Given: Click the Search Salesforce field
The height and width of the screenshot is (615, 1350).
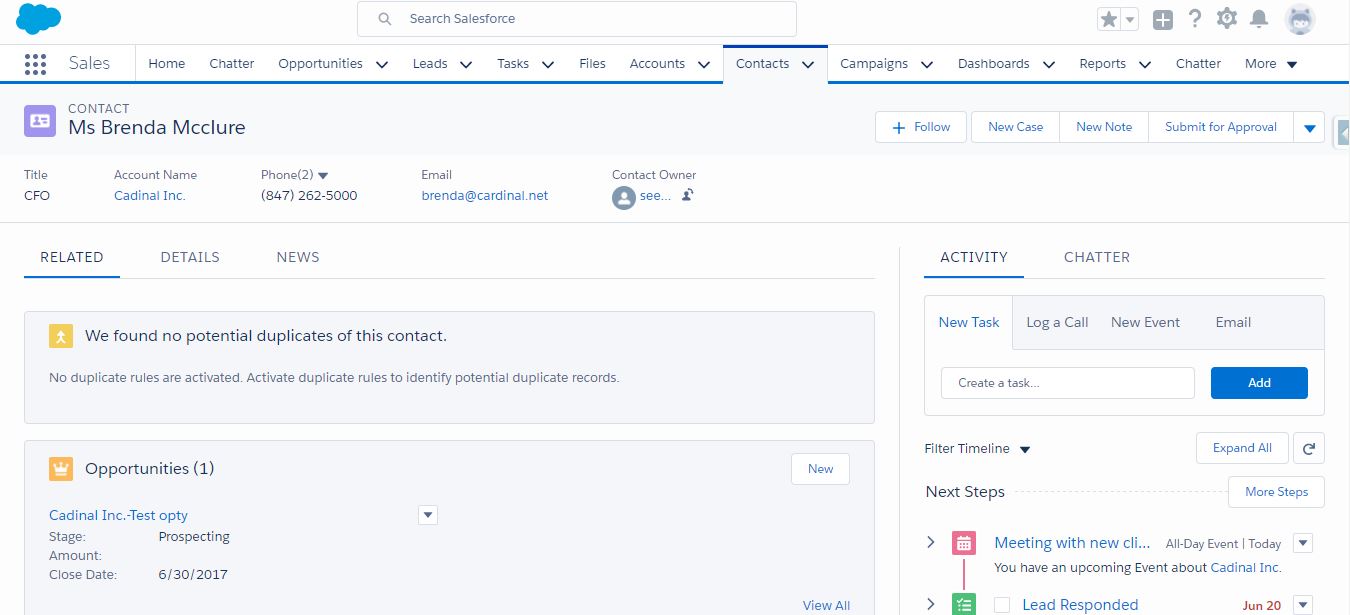Looking at the screenshot, I should pos(577,19).
